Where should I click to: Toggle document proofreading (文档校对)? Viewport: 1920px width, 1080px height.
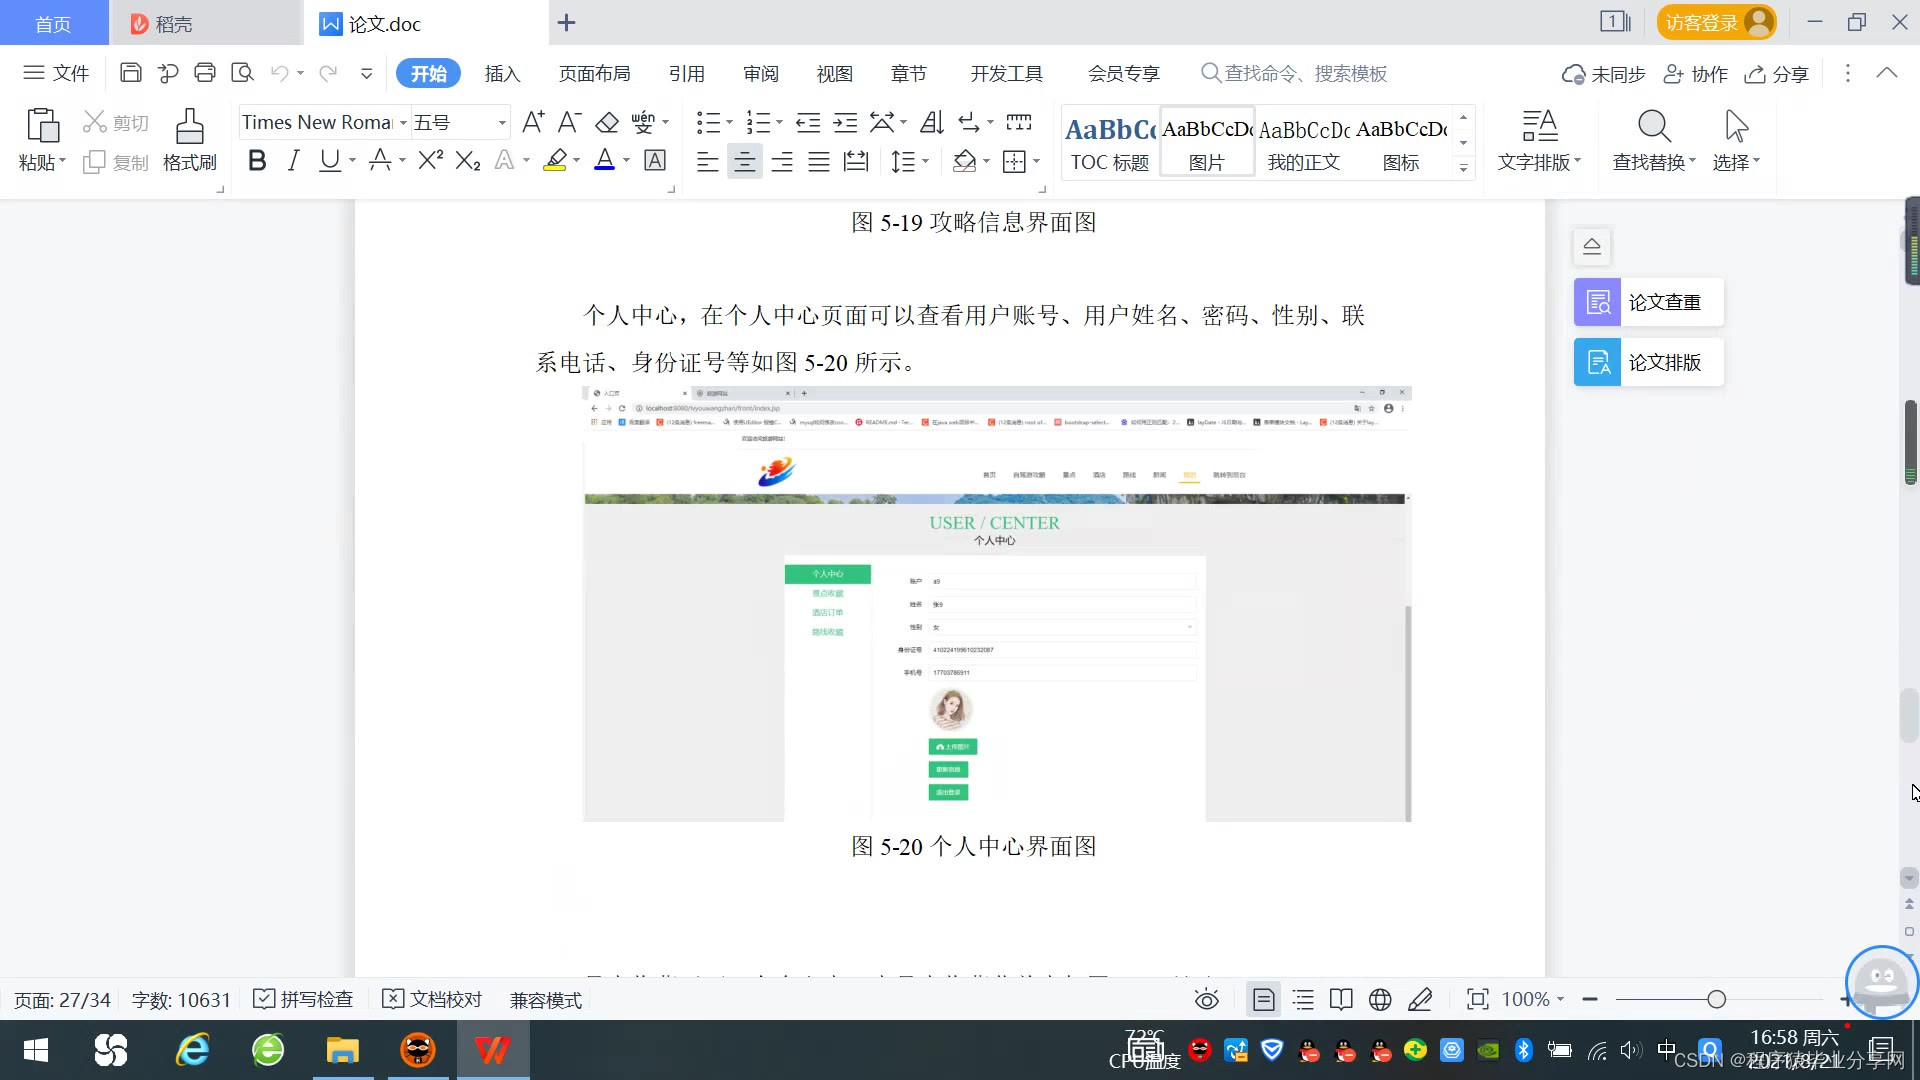point(433,999)
